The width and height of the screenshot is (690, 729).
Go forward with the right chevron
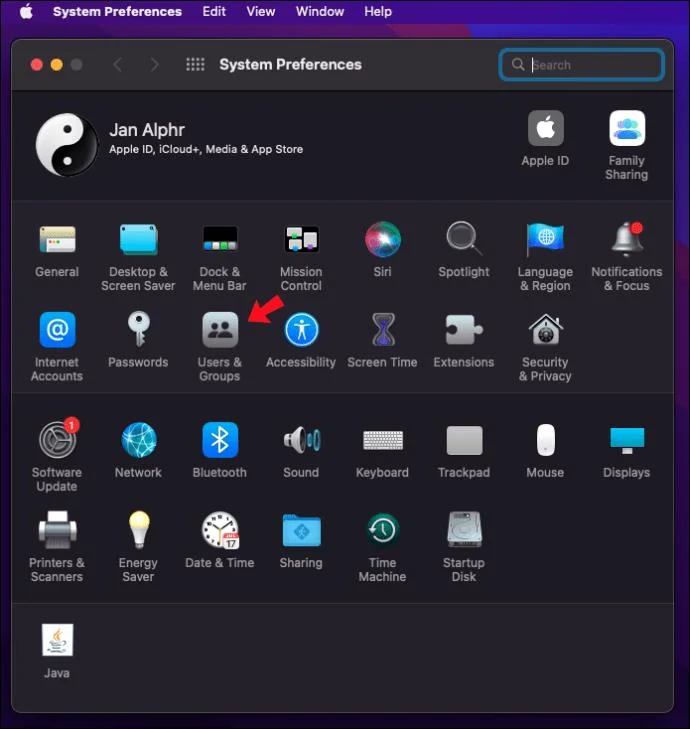click(x=155, y=65)
